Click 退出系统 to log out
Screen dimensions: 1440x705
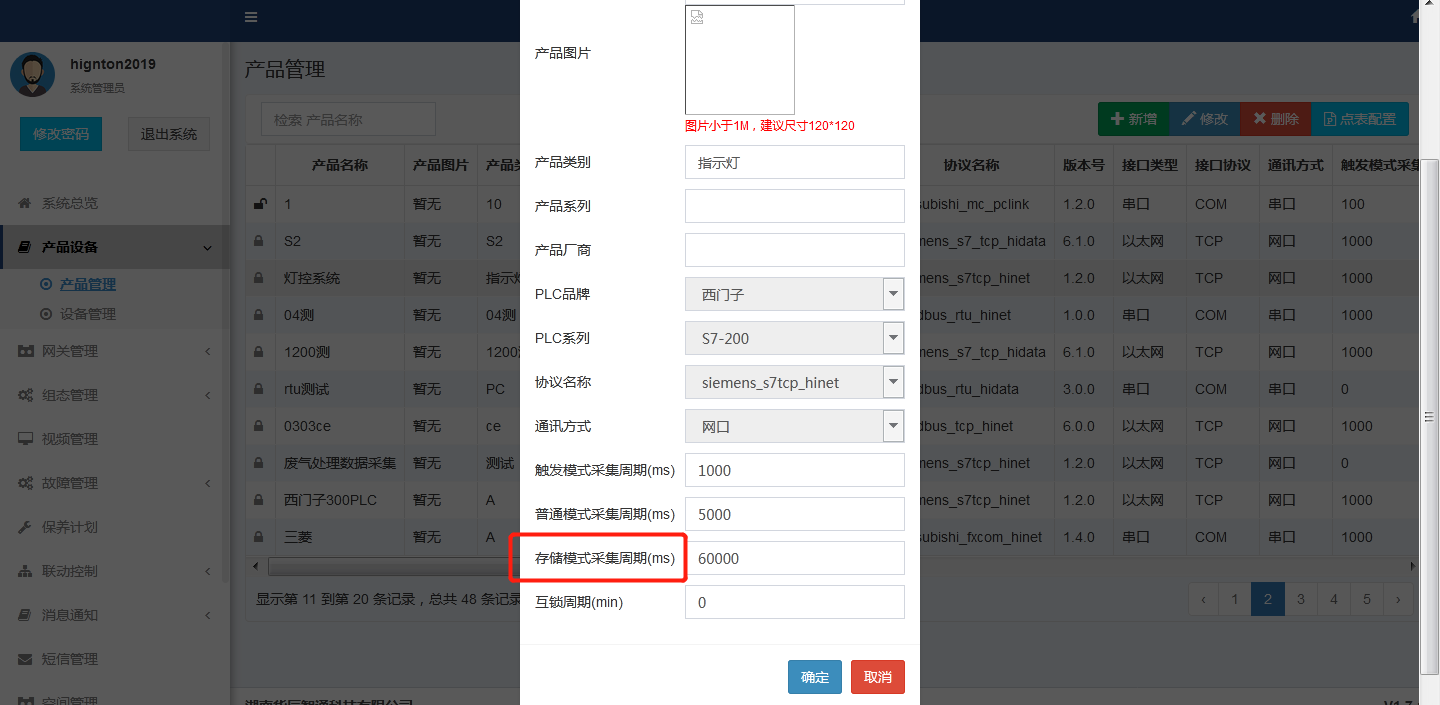[168, 134]
